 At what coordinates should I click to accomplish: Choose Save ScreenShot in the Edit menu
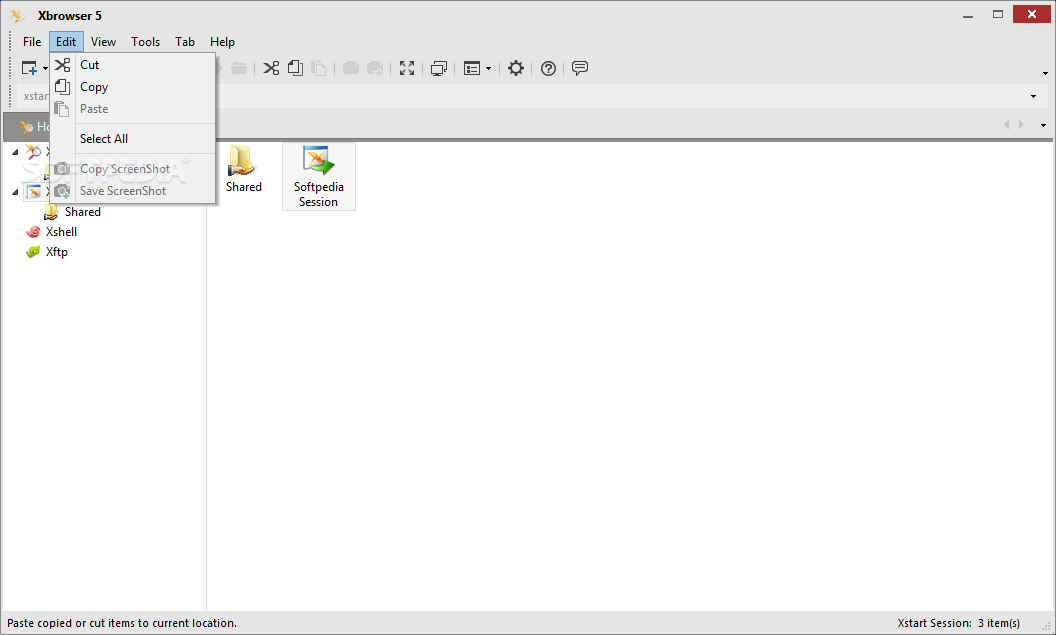tap(133, 191)
